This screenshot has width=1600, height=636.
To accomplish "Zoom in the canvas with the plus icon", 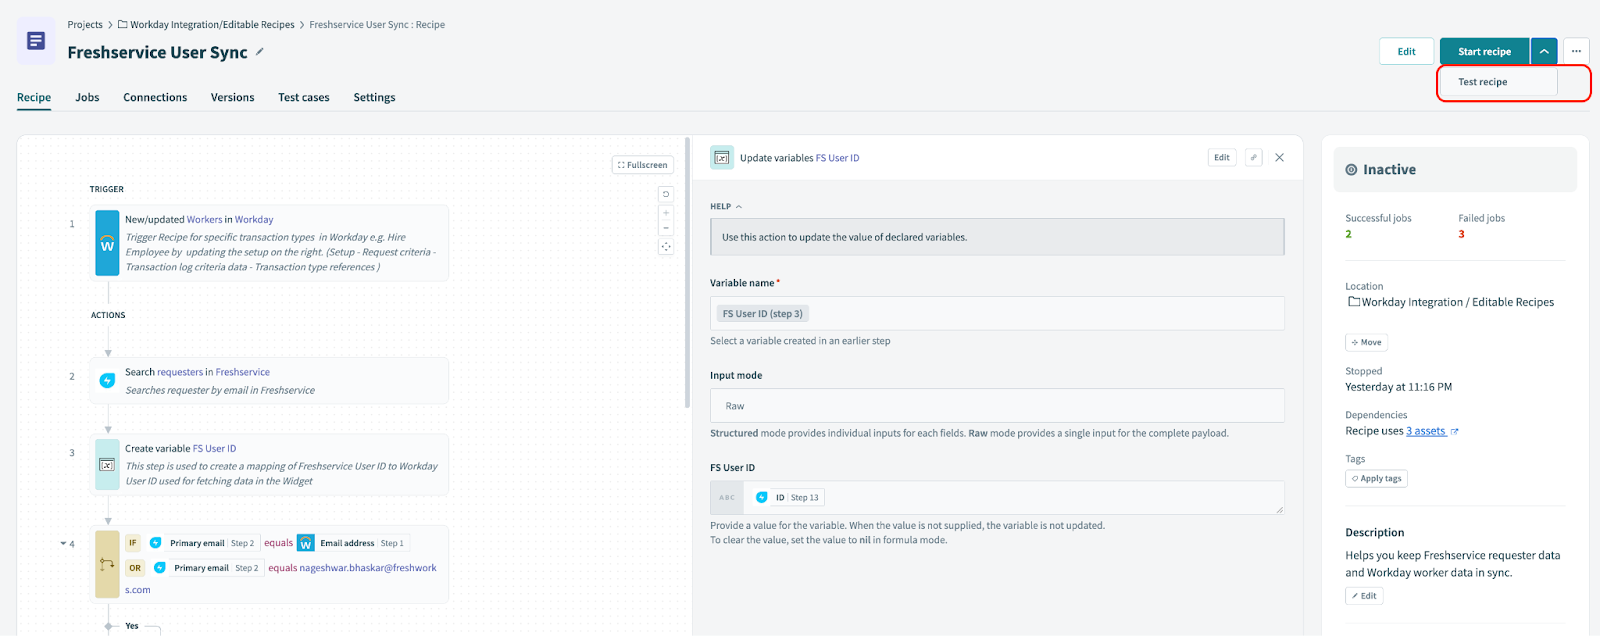I will 666,213.
